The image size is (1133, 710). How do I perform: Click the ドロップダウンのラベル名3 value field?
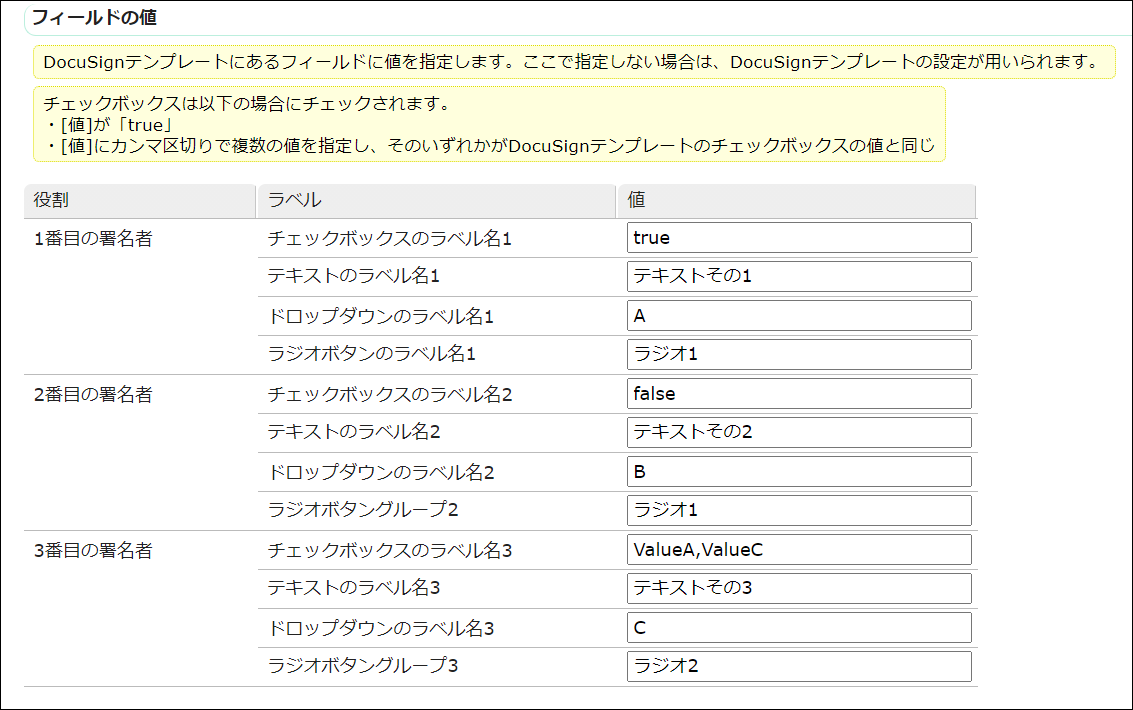coord(799,628)
